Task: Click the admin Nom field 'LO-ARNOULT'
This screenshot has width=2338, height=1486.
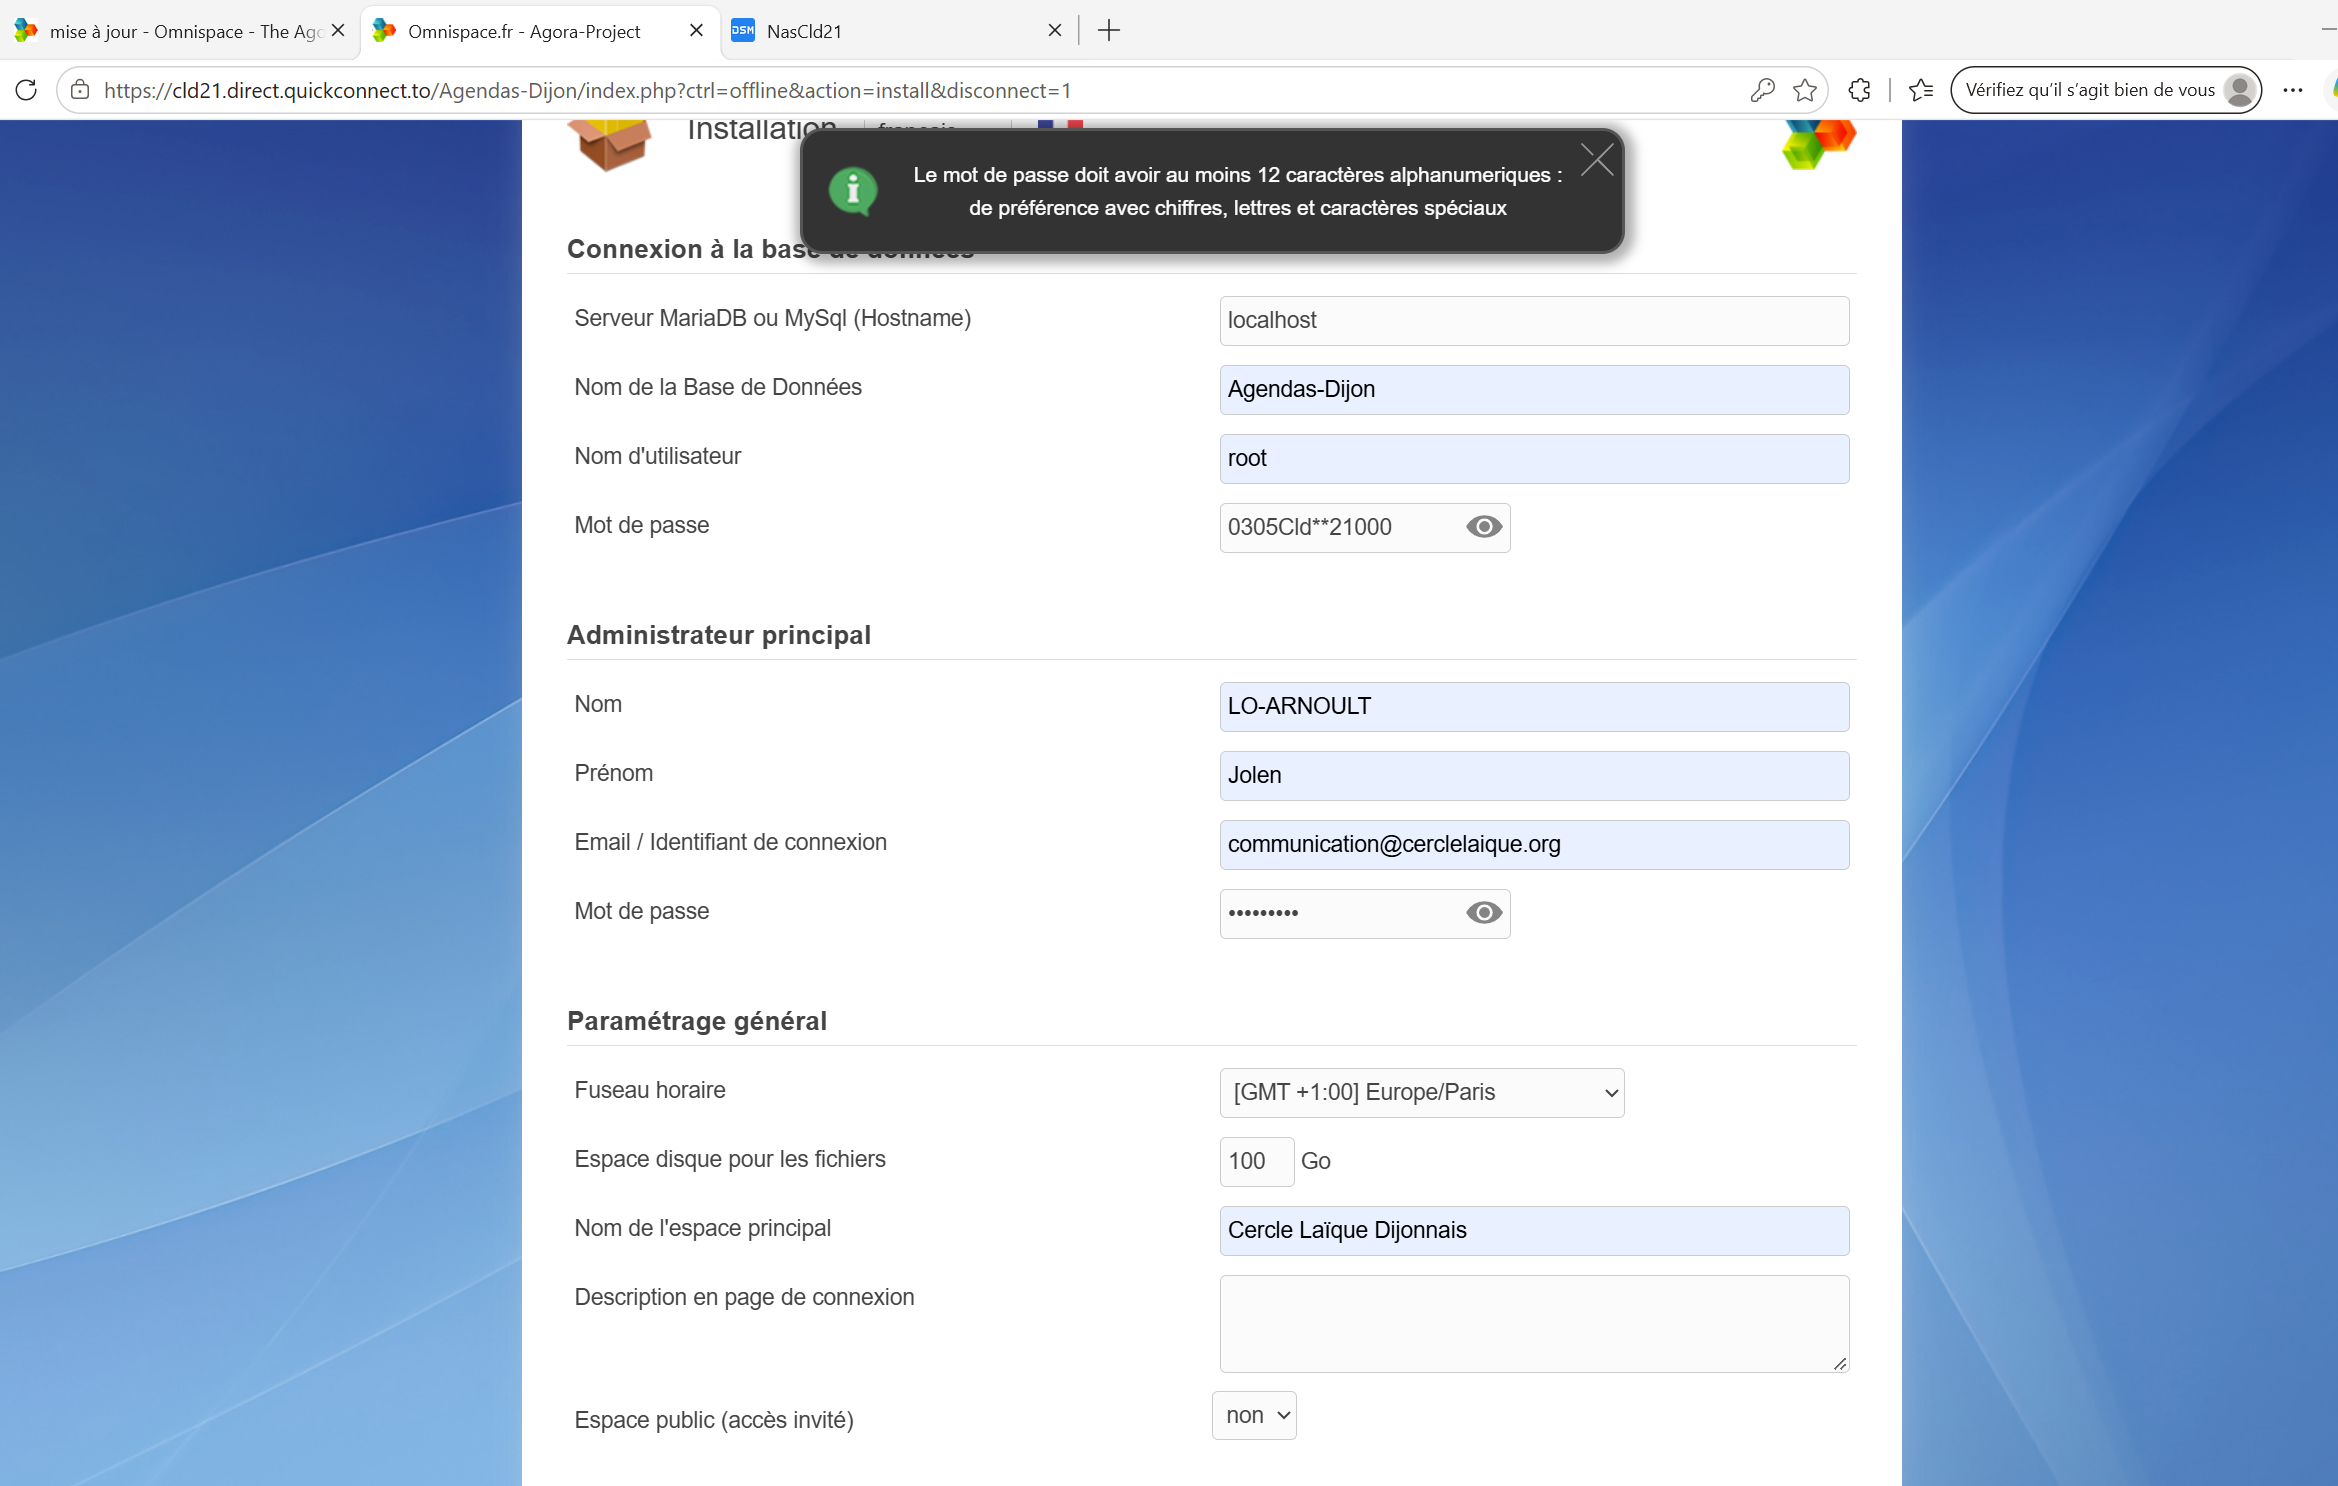Action: (x=1534, y=707)
